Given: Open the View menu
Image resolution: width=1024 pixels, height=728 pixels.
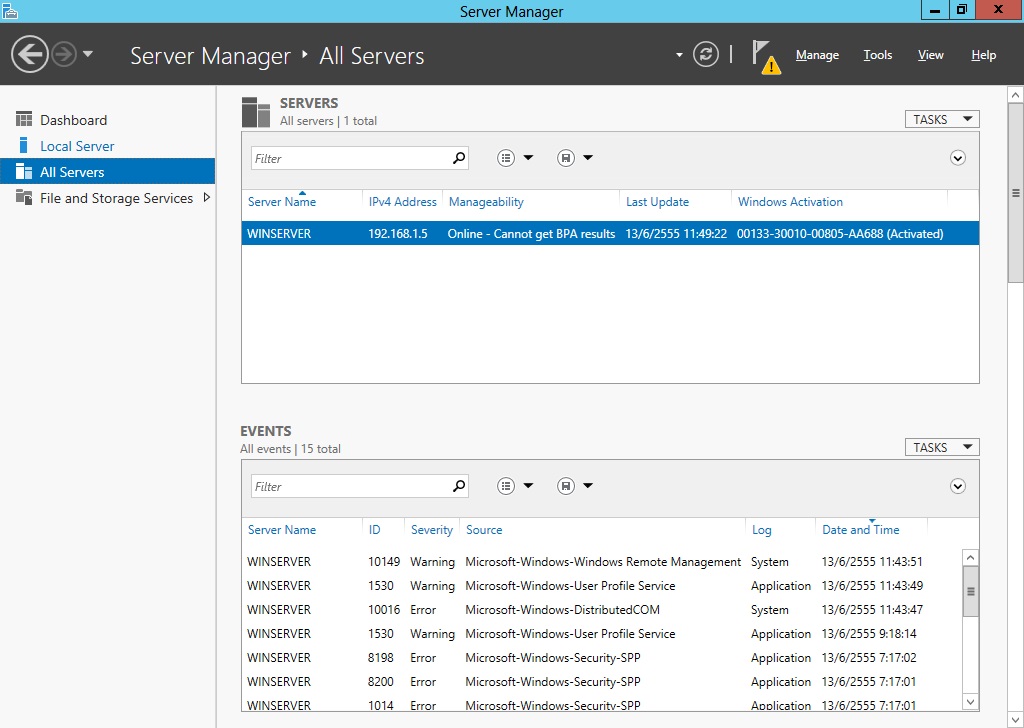Looking at the screenshot, I should 931,55.
